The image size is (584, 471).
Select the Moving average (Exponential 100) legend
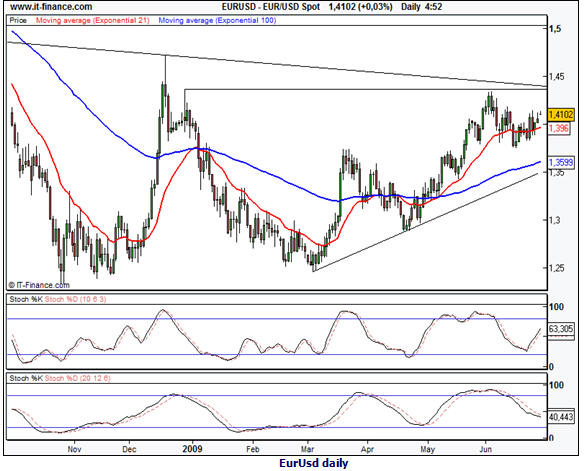pos(218,20)
